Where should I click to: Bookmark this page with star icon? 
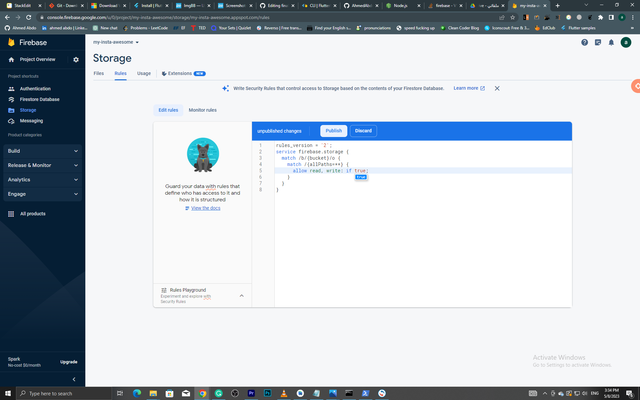[512, 18]
